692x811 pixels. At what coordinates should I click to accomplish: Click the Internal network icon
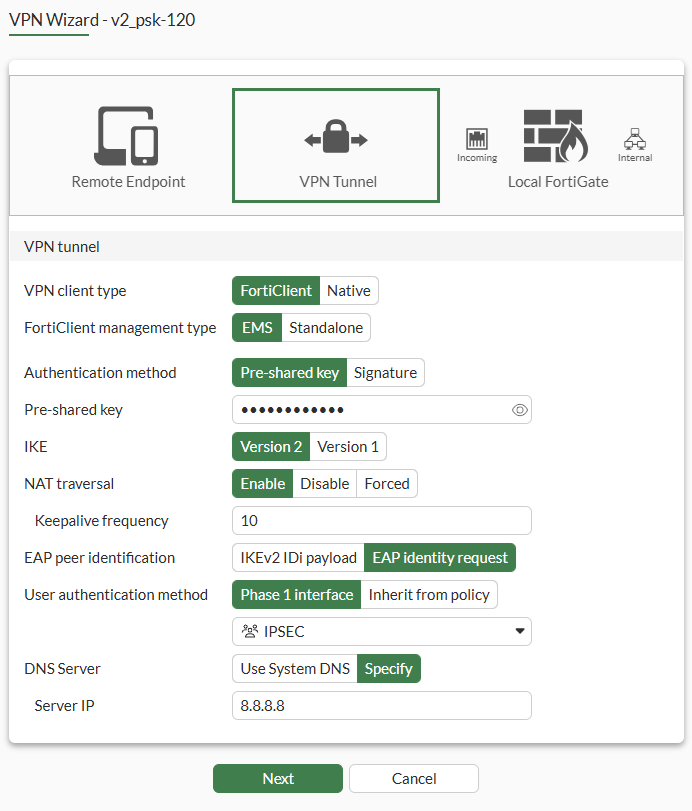pyautogui.click(x=635, y=139)
